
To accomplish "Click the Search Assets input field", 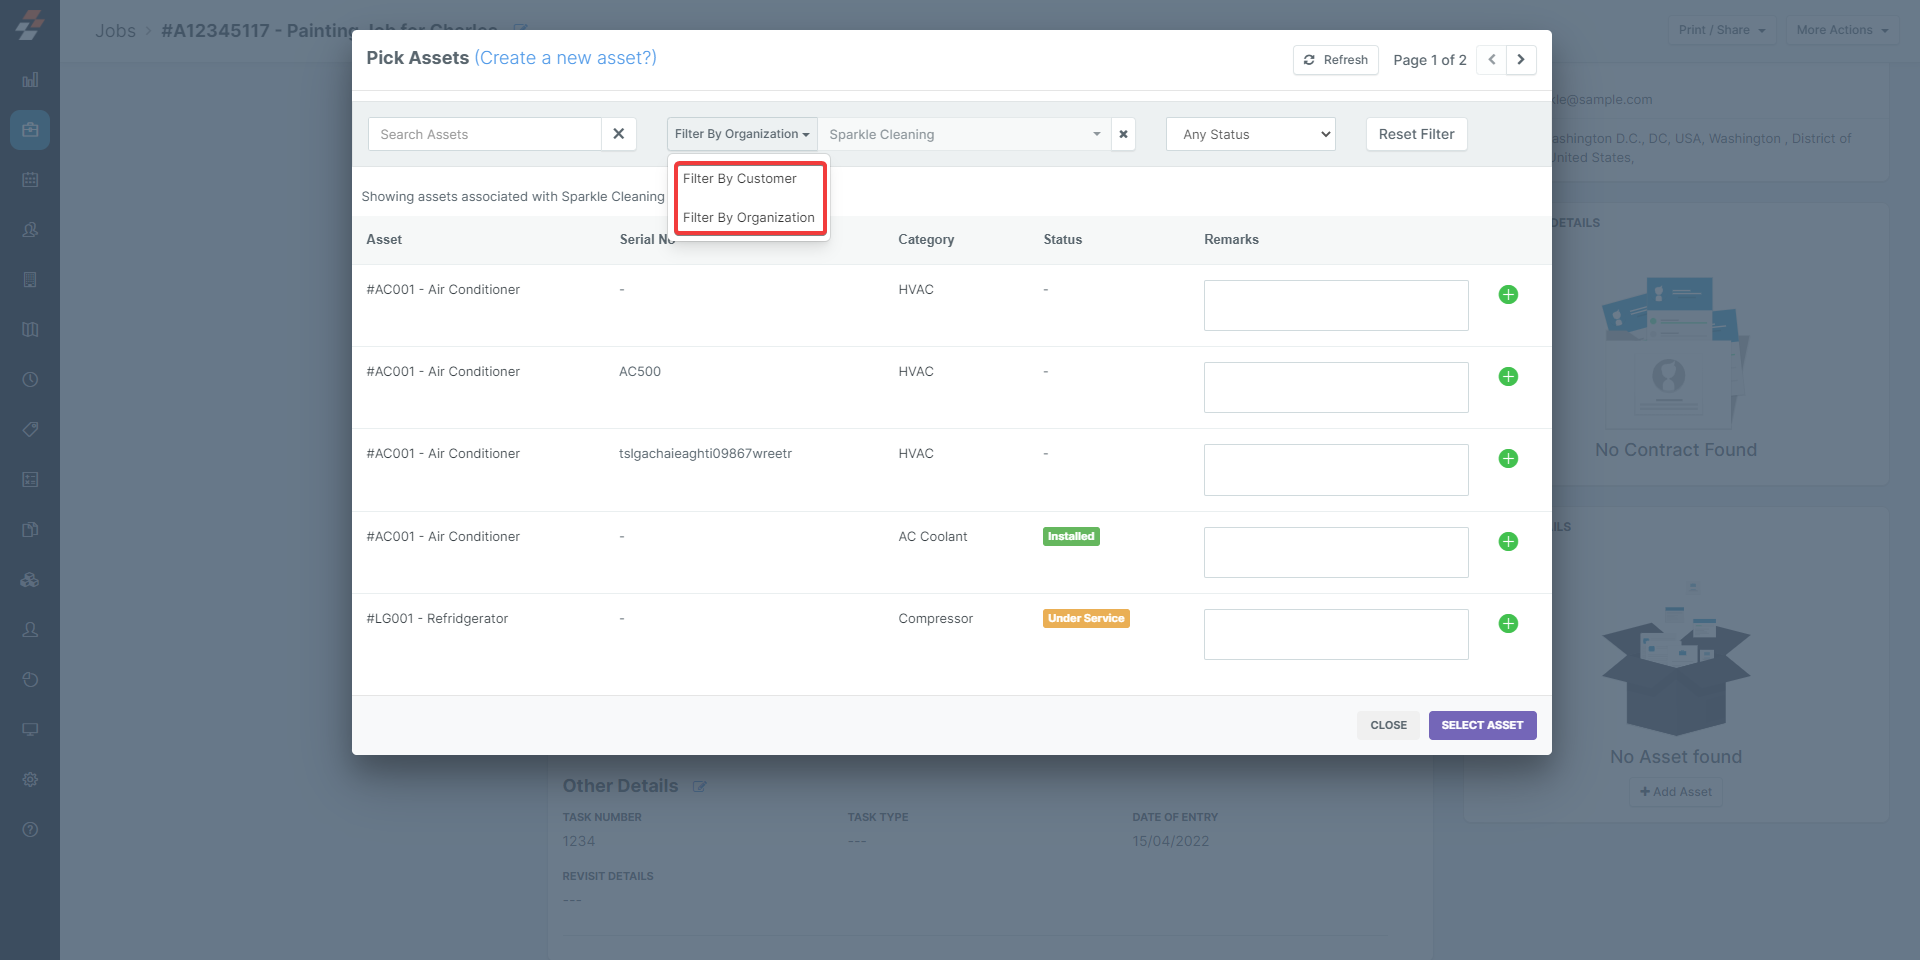I will pyautogui.click(x=485, y=134).
